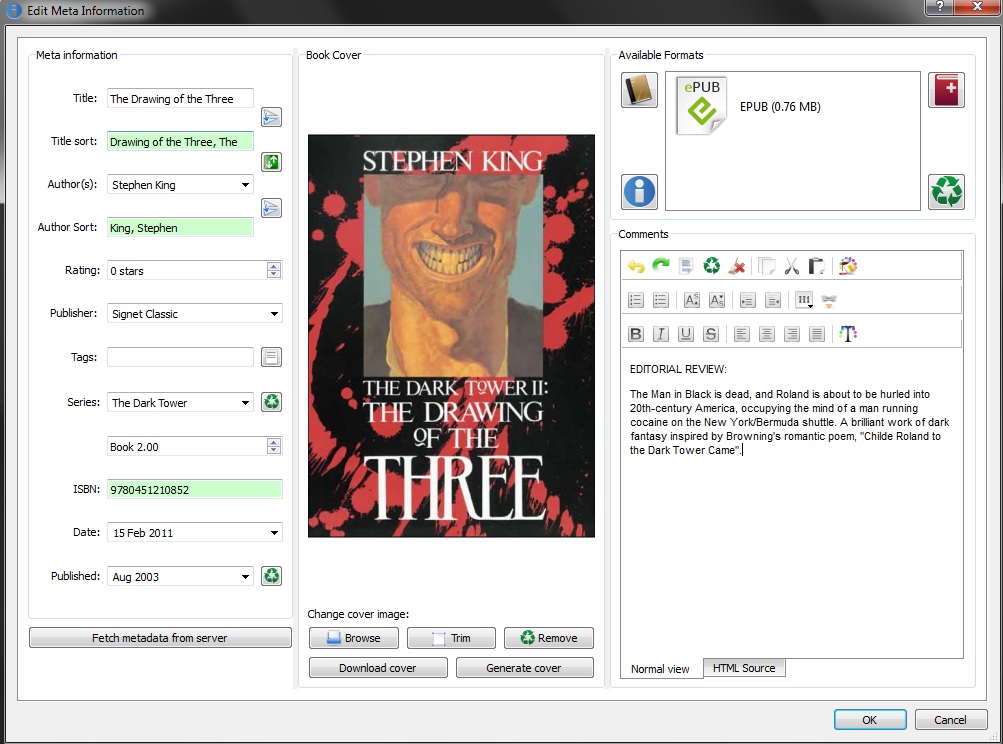Expand the Series dropdown list
1003x744 pixels.
[x=245, y=402]
